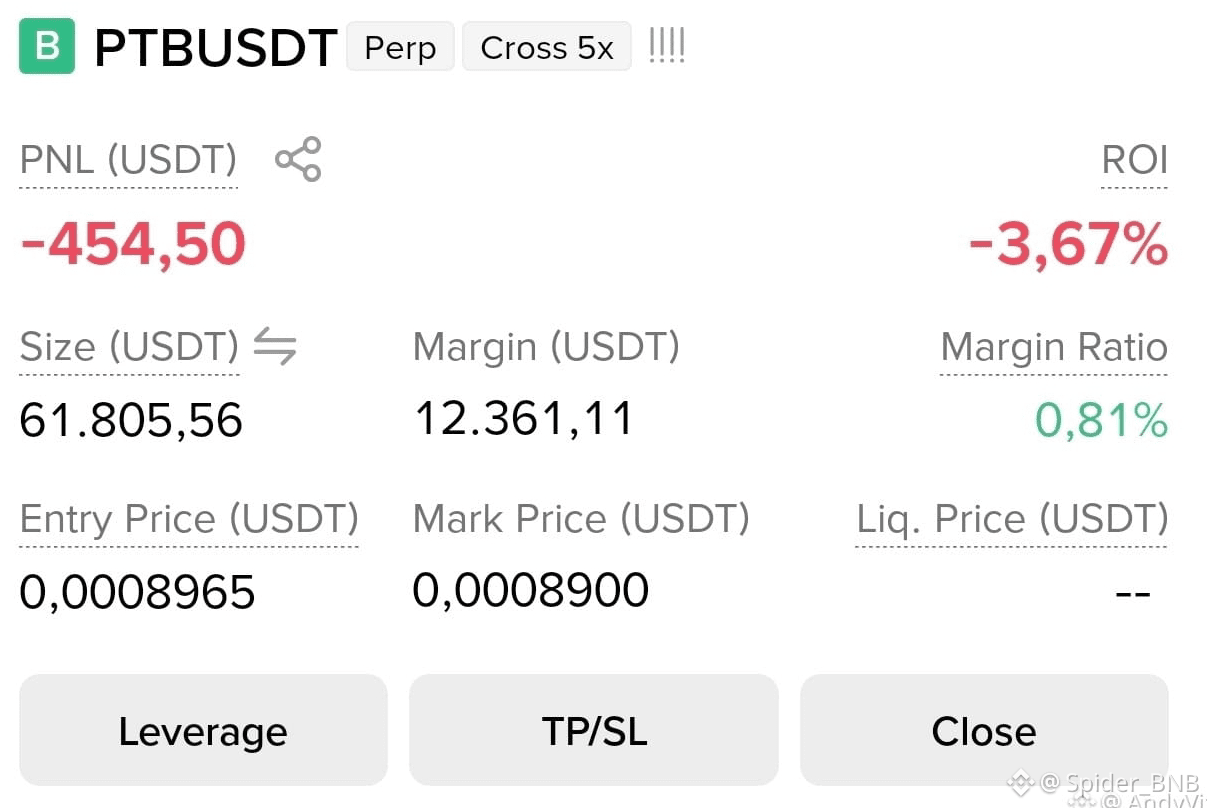The height and width of the screenshot is (808, 1207).
Task: Show Liq. Price (USDT) explanation
Action: tap(1012, 519)
